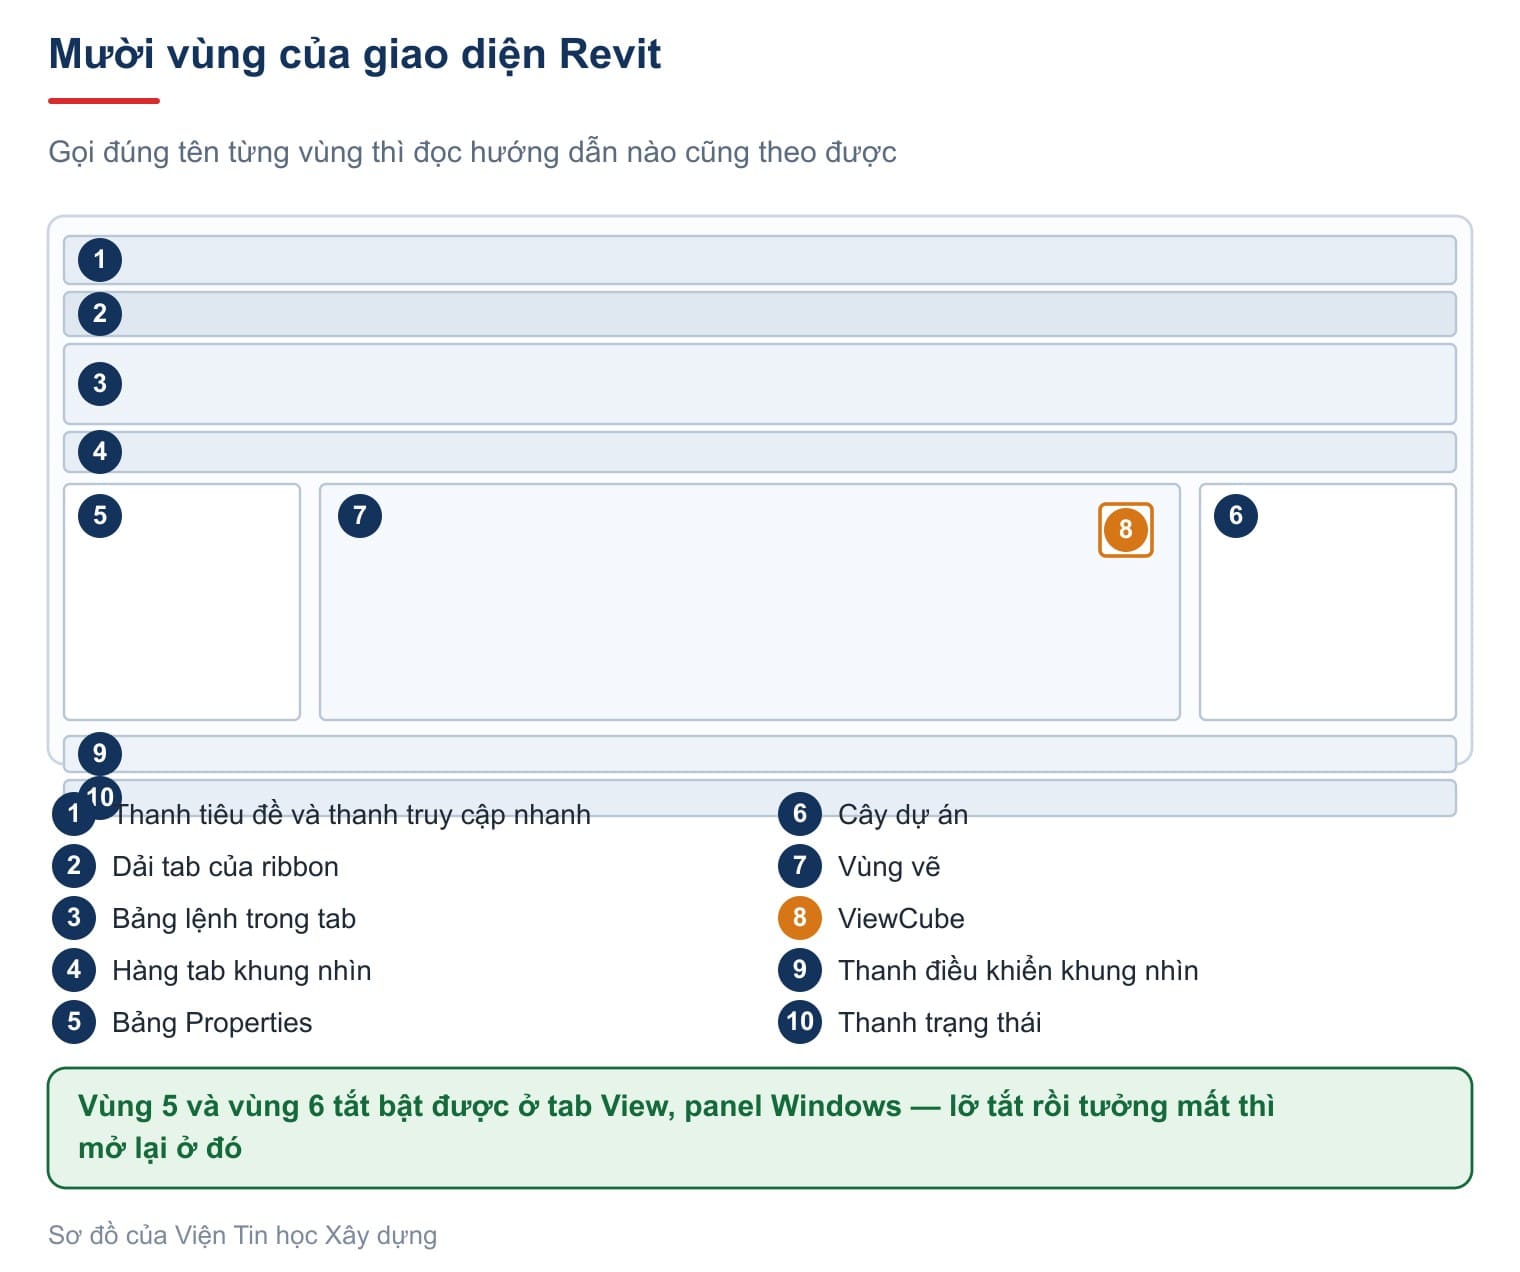Screen dimensions: 1520x1272
Task: Click the green note about 'tab View, panel Windows'
Action: point(760,1128)
